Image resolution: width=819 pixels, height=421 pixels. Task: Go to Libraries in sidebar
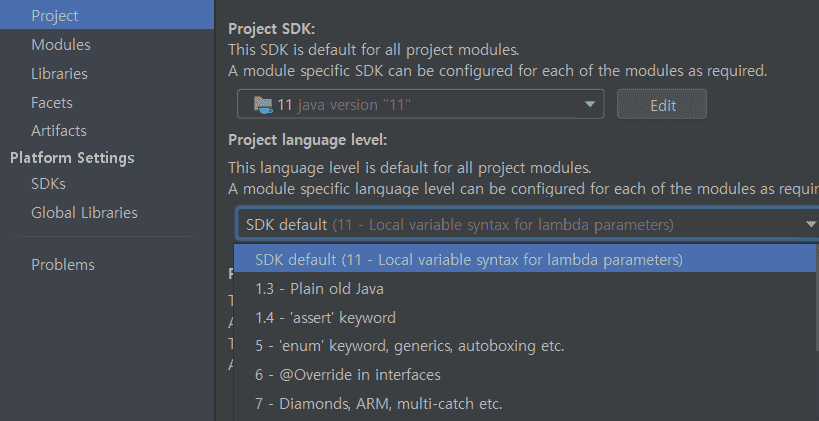[x=59, y=73]
